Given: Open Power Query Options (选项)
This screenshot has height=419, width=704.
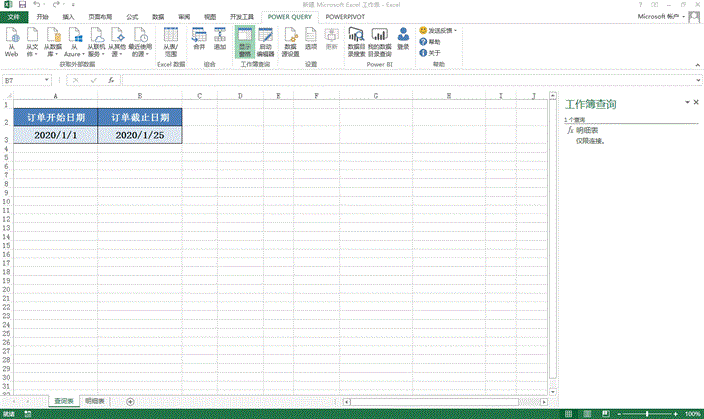Looking at the screenshot, I should click(x=310, y=41).
